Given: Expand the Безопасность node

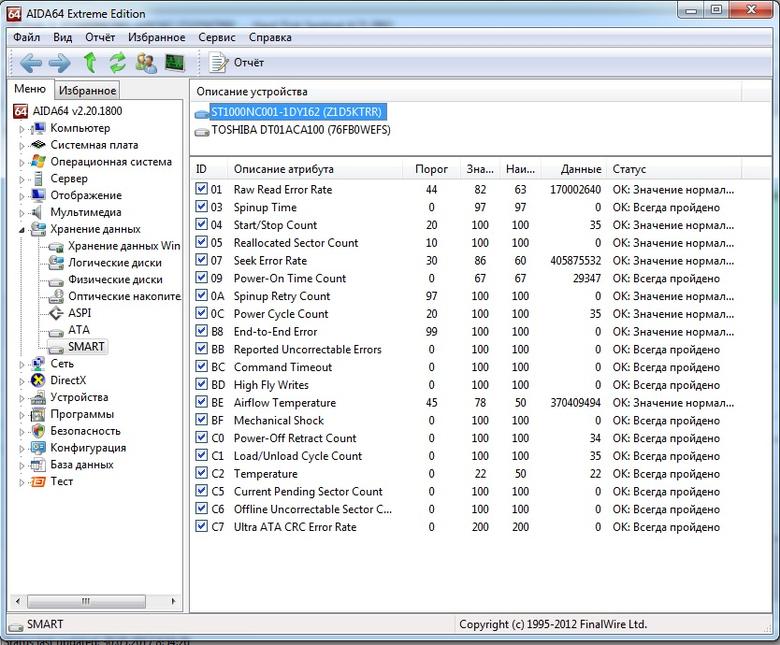Looking at the screenshot, I should click(x=22, y=432).
